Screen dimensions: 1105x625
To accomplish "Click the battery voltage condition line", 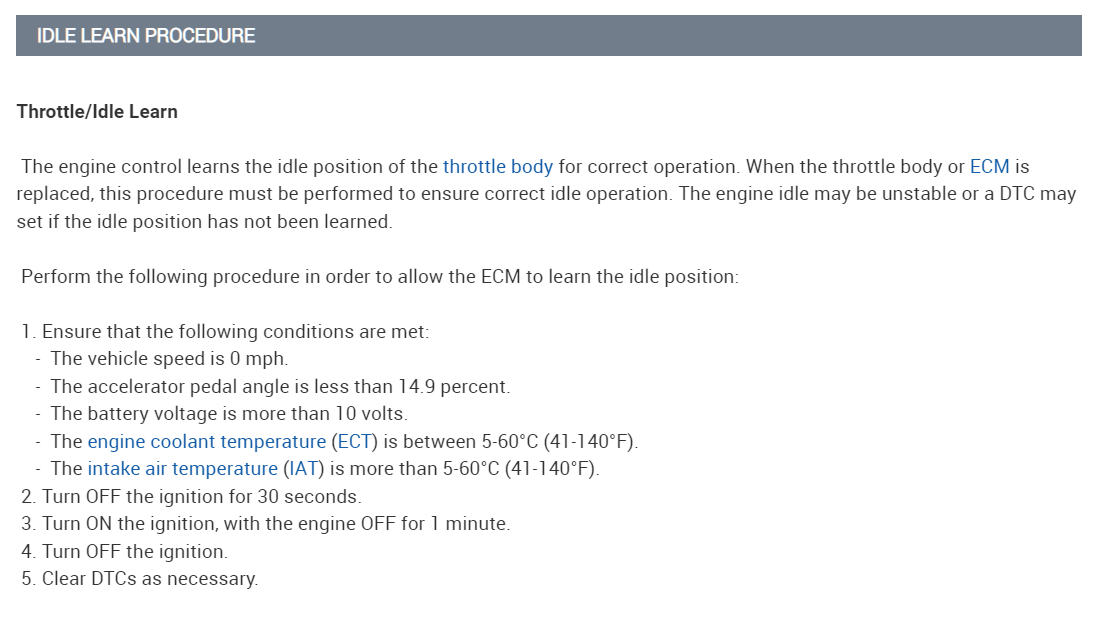I will (x=229, y=414).
